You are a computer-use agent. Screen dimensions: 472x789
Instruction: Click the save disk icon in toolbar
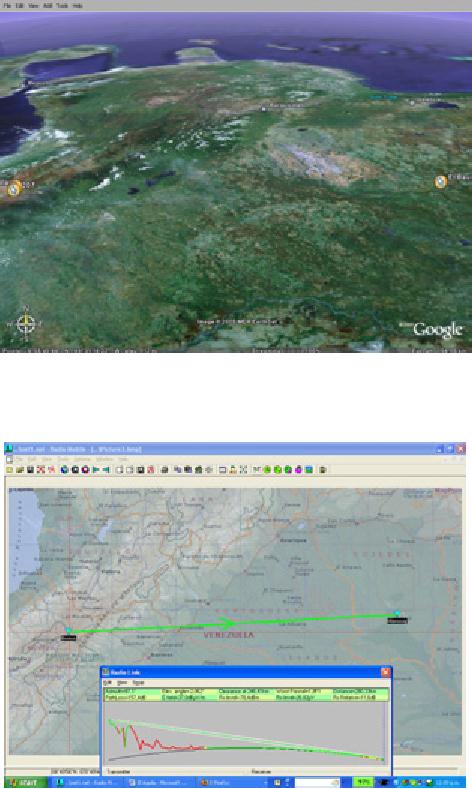30,470
